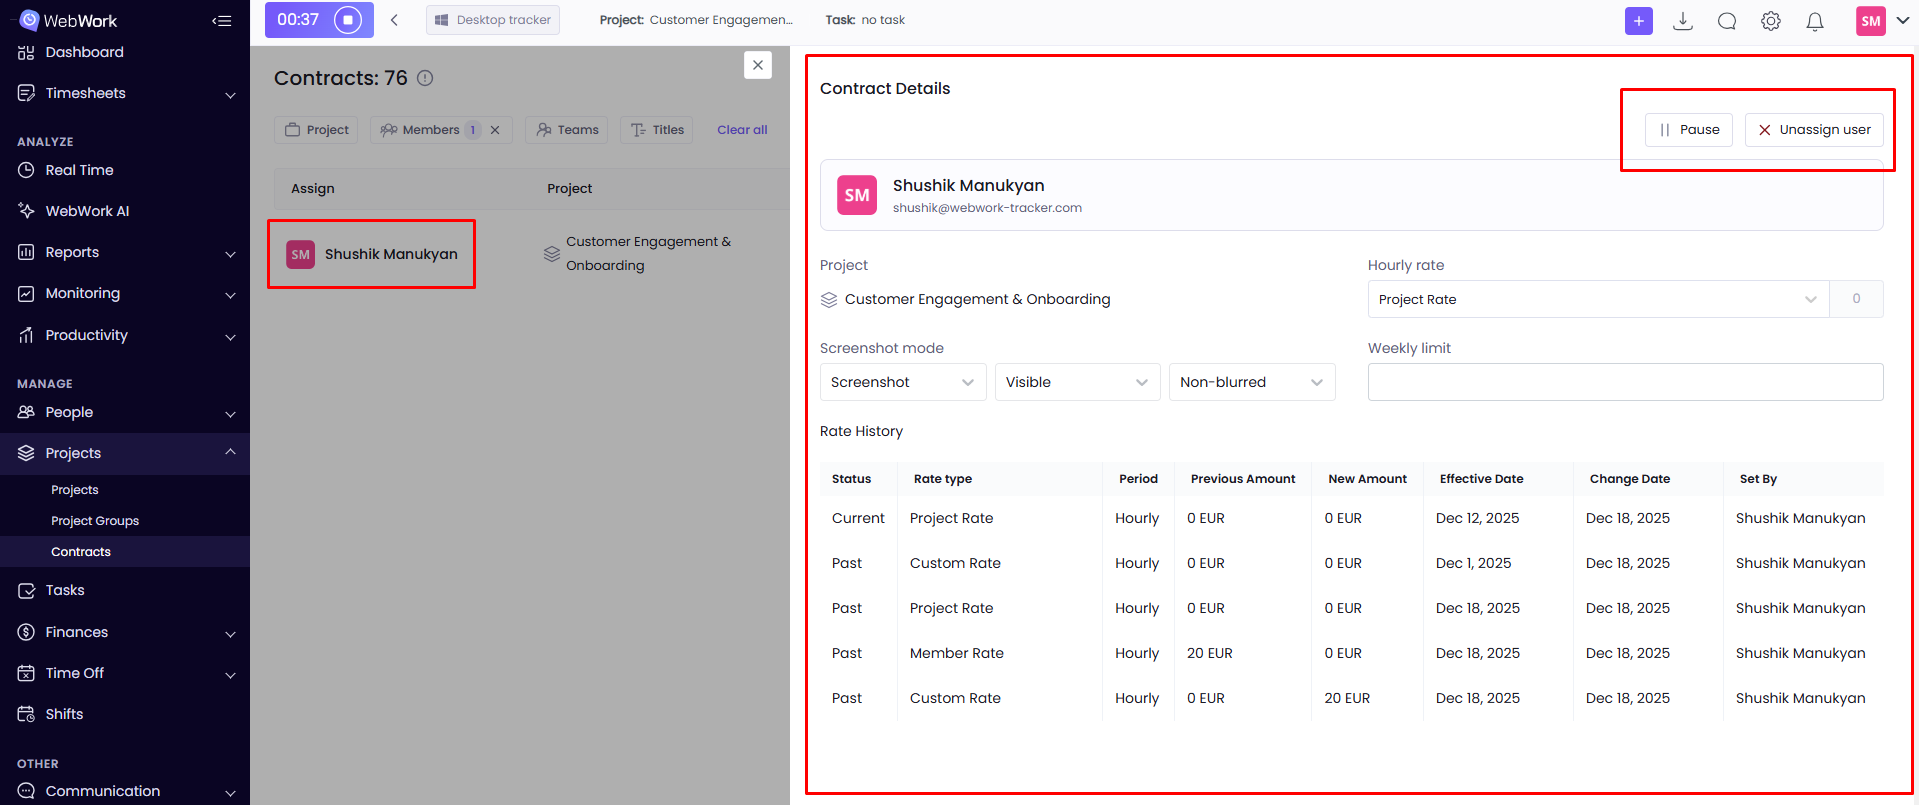Click the purple plus add button
The width and height of the screenshot is (1919, 805).
1638,21
